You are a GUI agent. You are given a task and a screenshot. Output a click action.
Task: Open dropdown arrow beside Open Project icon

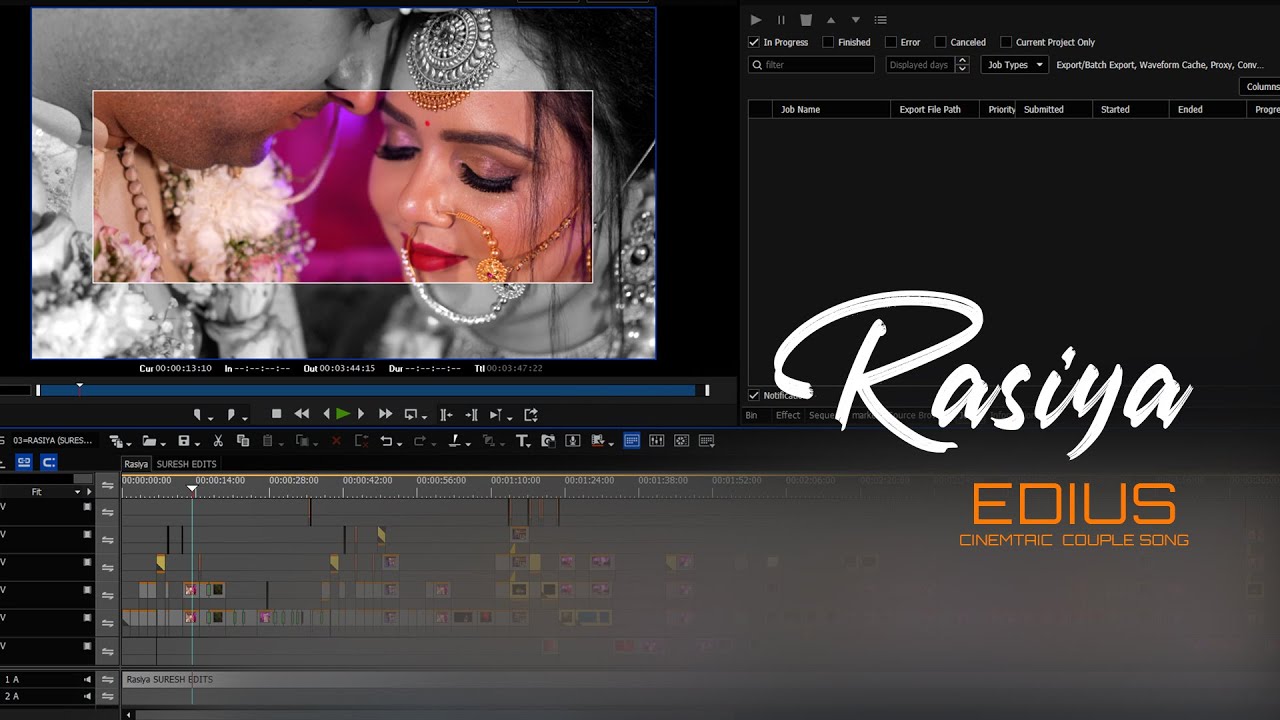click(x=163, y=443)
